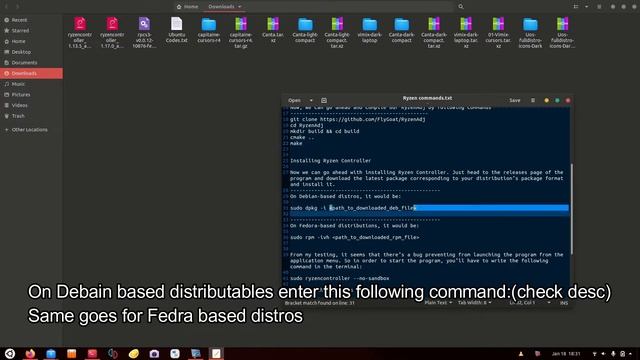This screenshot has width=640, height=360.
Task: Select the ryzencontroller 1.13.5 deb file
Action: coord(80,33)
